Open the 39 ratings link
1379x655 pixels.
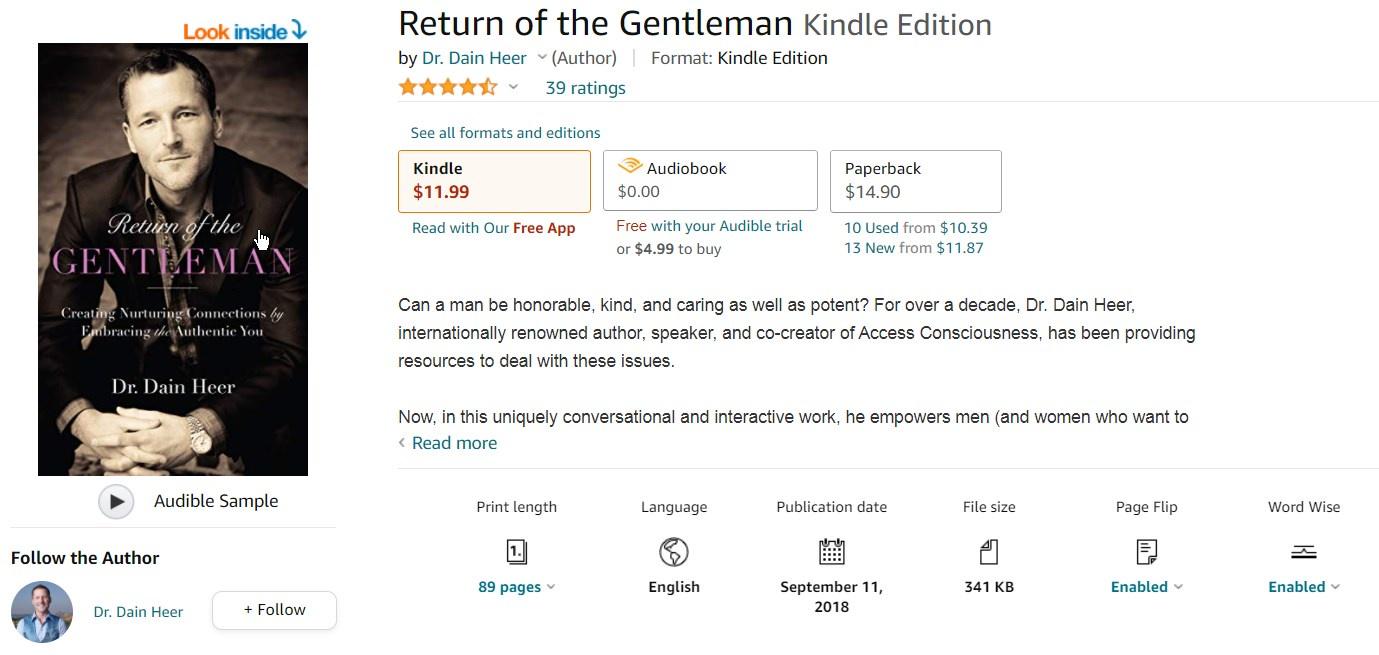585,88
